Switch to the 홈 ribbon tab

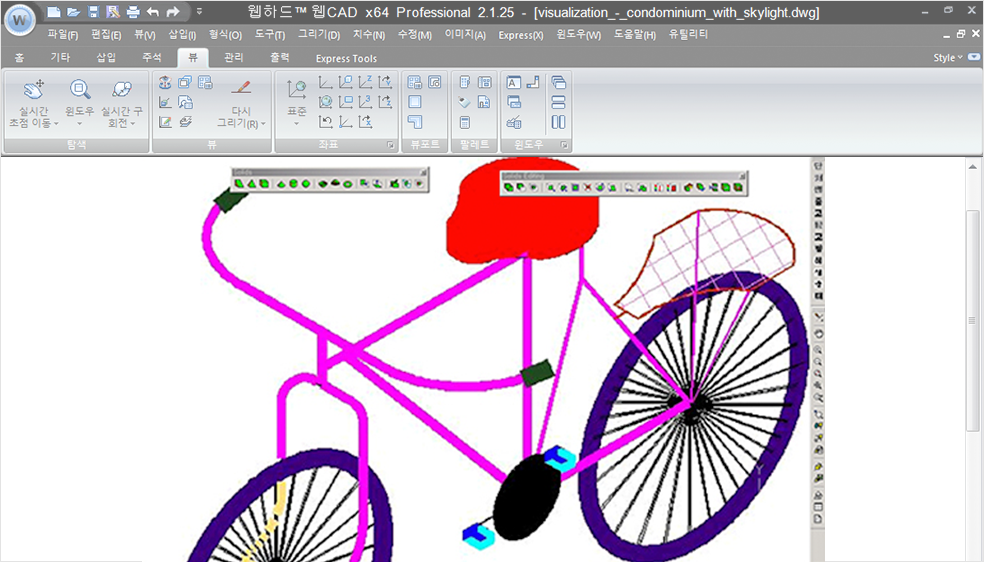coord(19,58)
